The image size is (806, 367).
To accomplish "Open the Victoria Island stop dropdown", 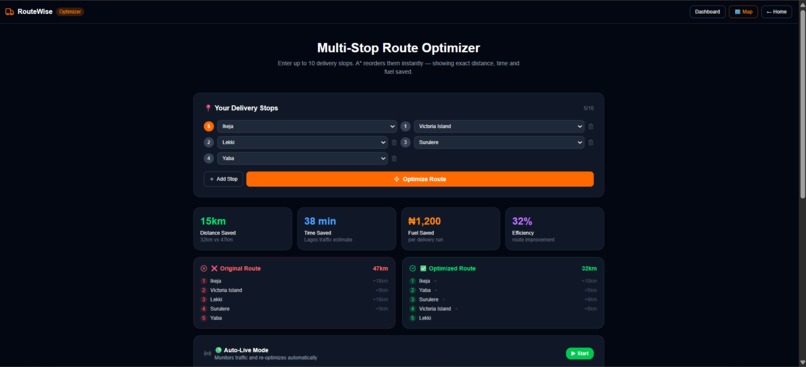I will tap(499, 126).
